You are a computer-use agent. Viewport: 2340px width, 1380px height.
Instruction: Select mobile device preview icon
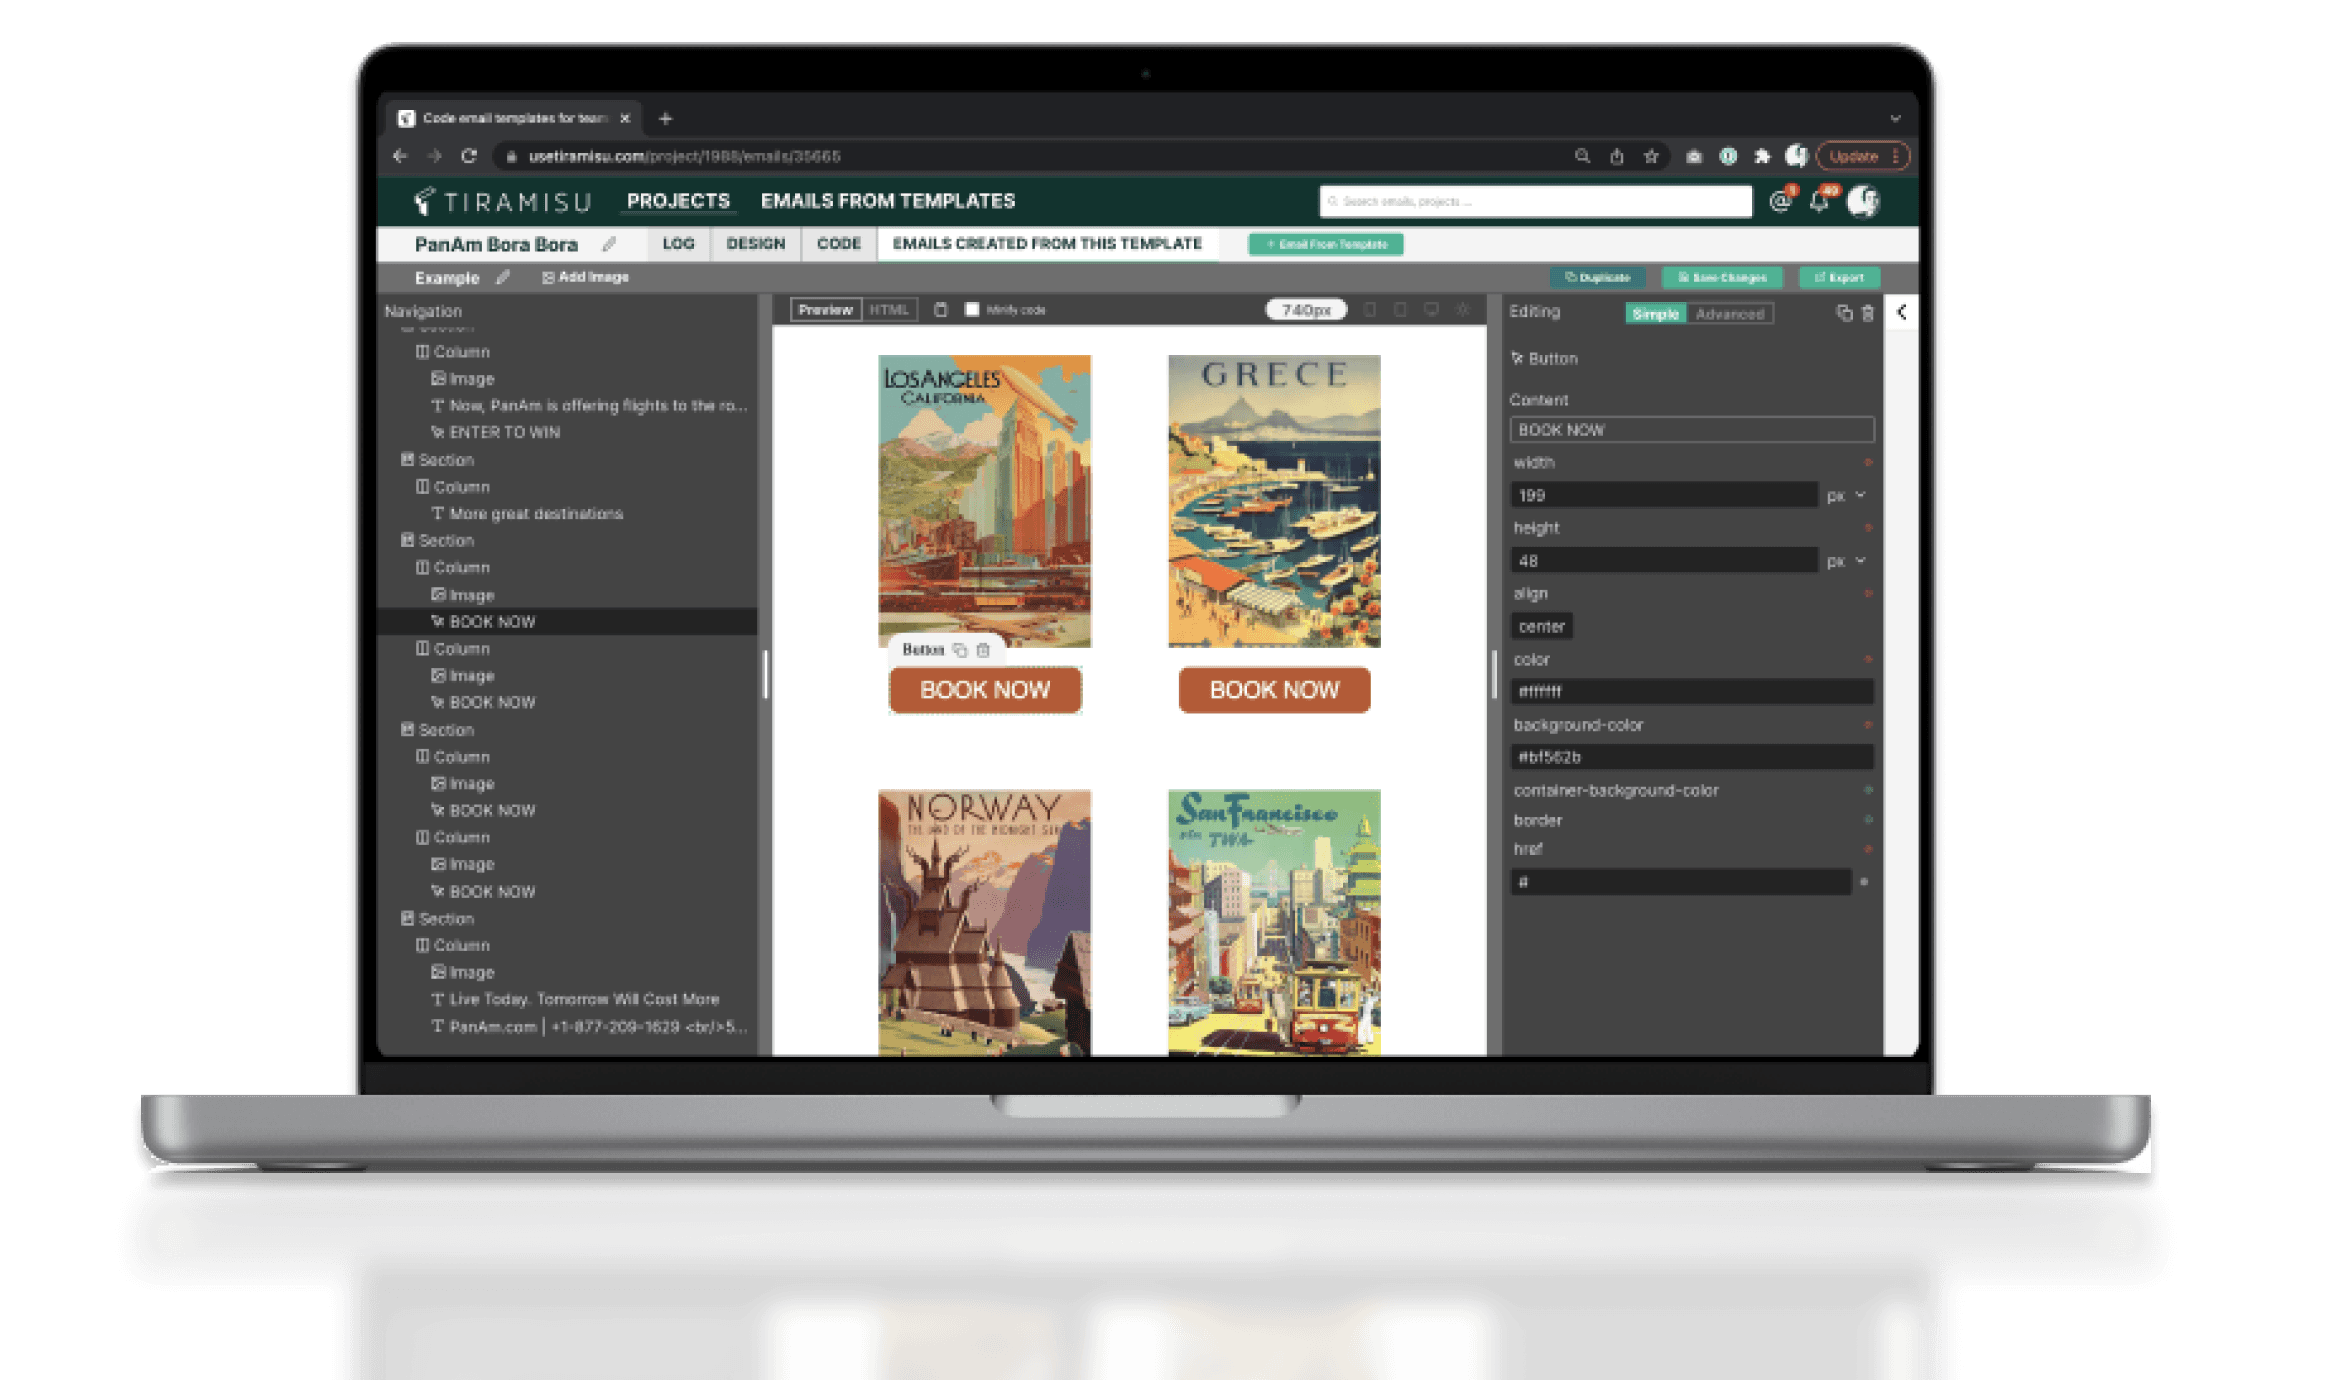[1370, 310]
